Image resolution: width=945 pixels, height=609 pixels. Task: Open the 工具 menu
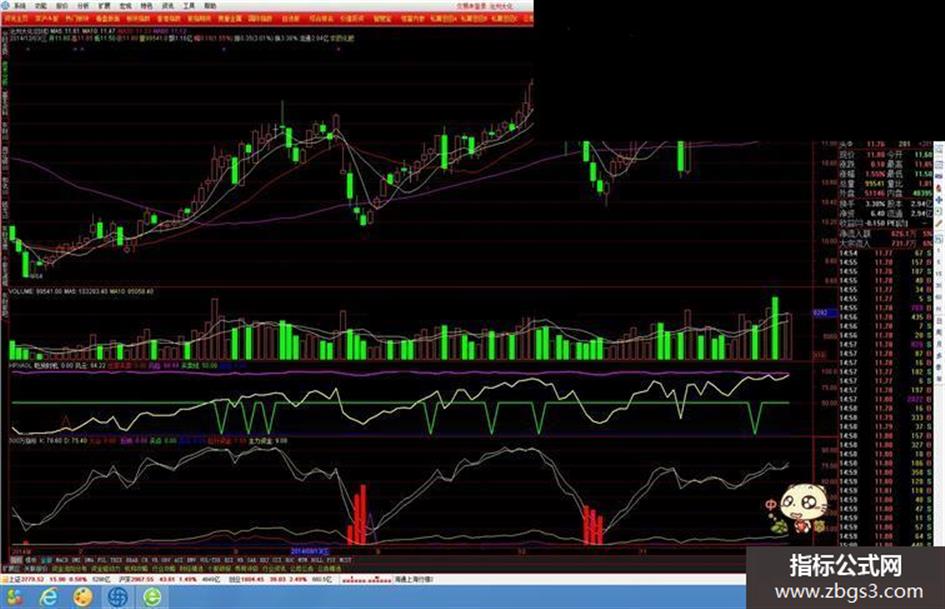(x=189, y=5)
